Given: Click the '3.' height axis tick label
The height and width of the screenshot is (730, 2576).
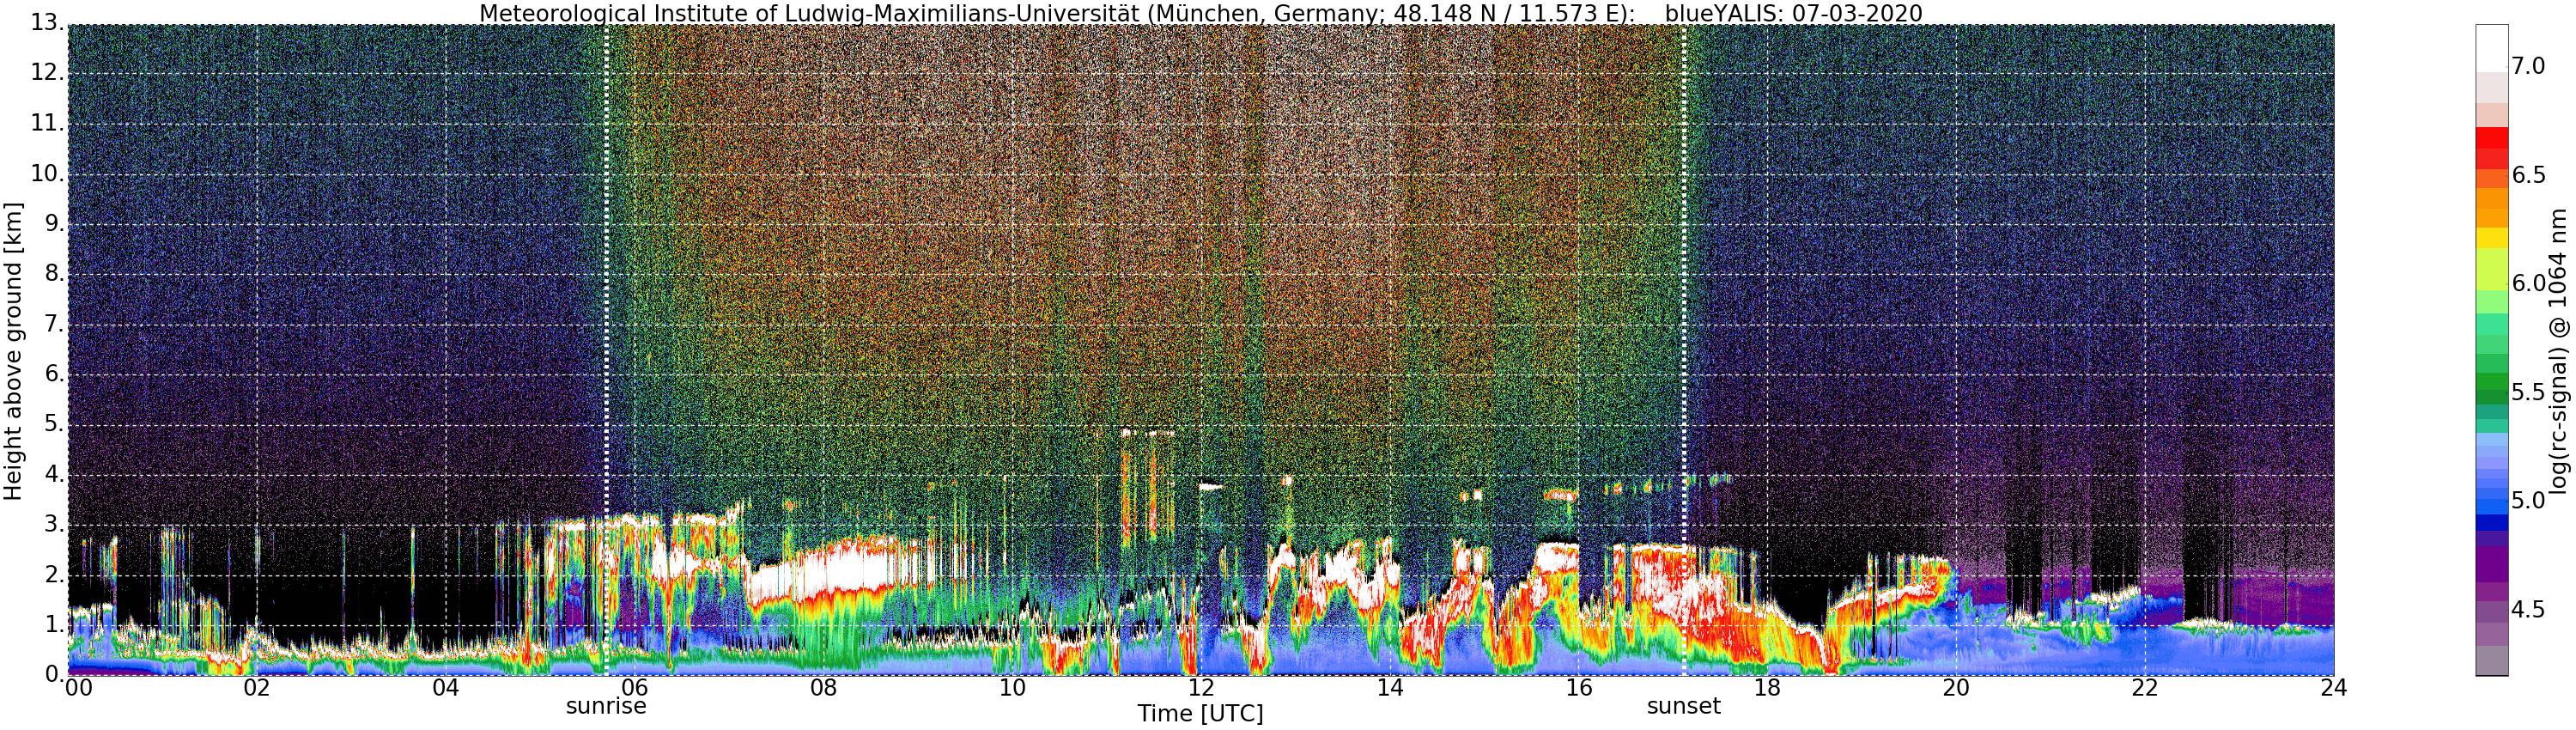Looking at the screenshot, I should (54, 524).
